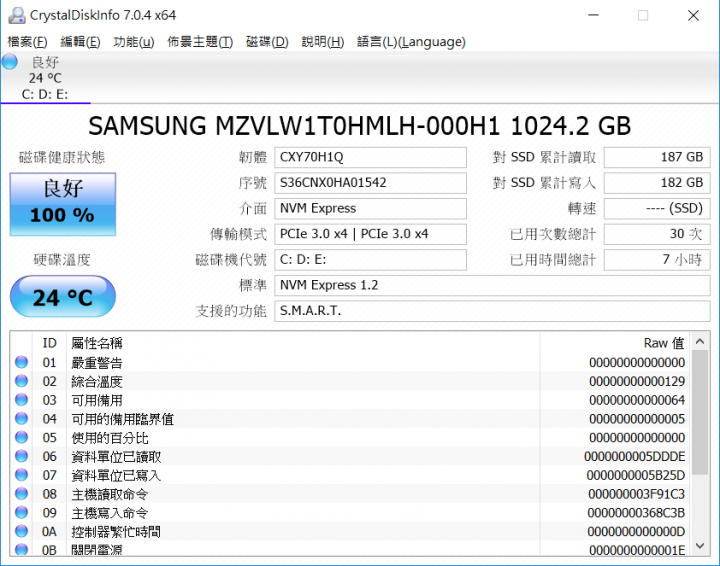Open the 佈景主題(T) menu
The width and height of the screenshot is (720, 566).
point(200,42)
